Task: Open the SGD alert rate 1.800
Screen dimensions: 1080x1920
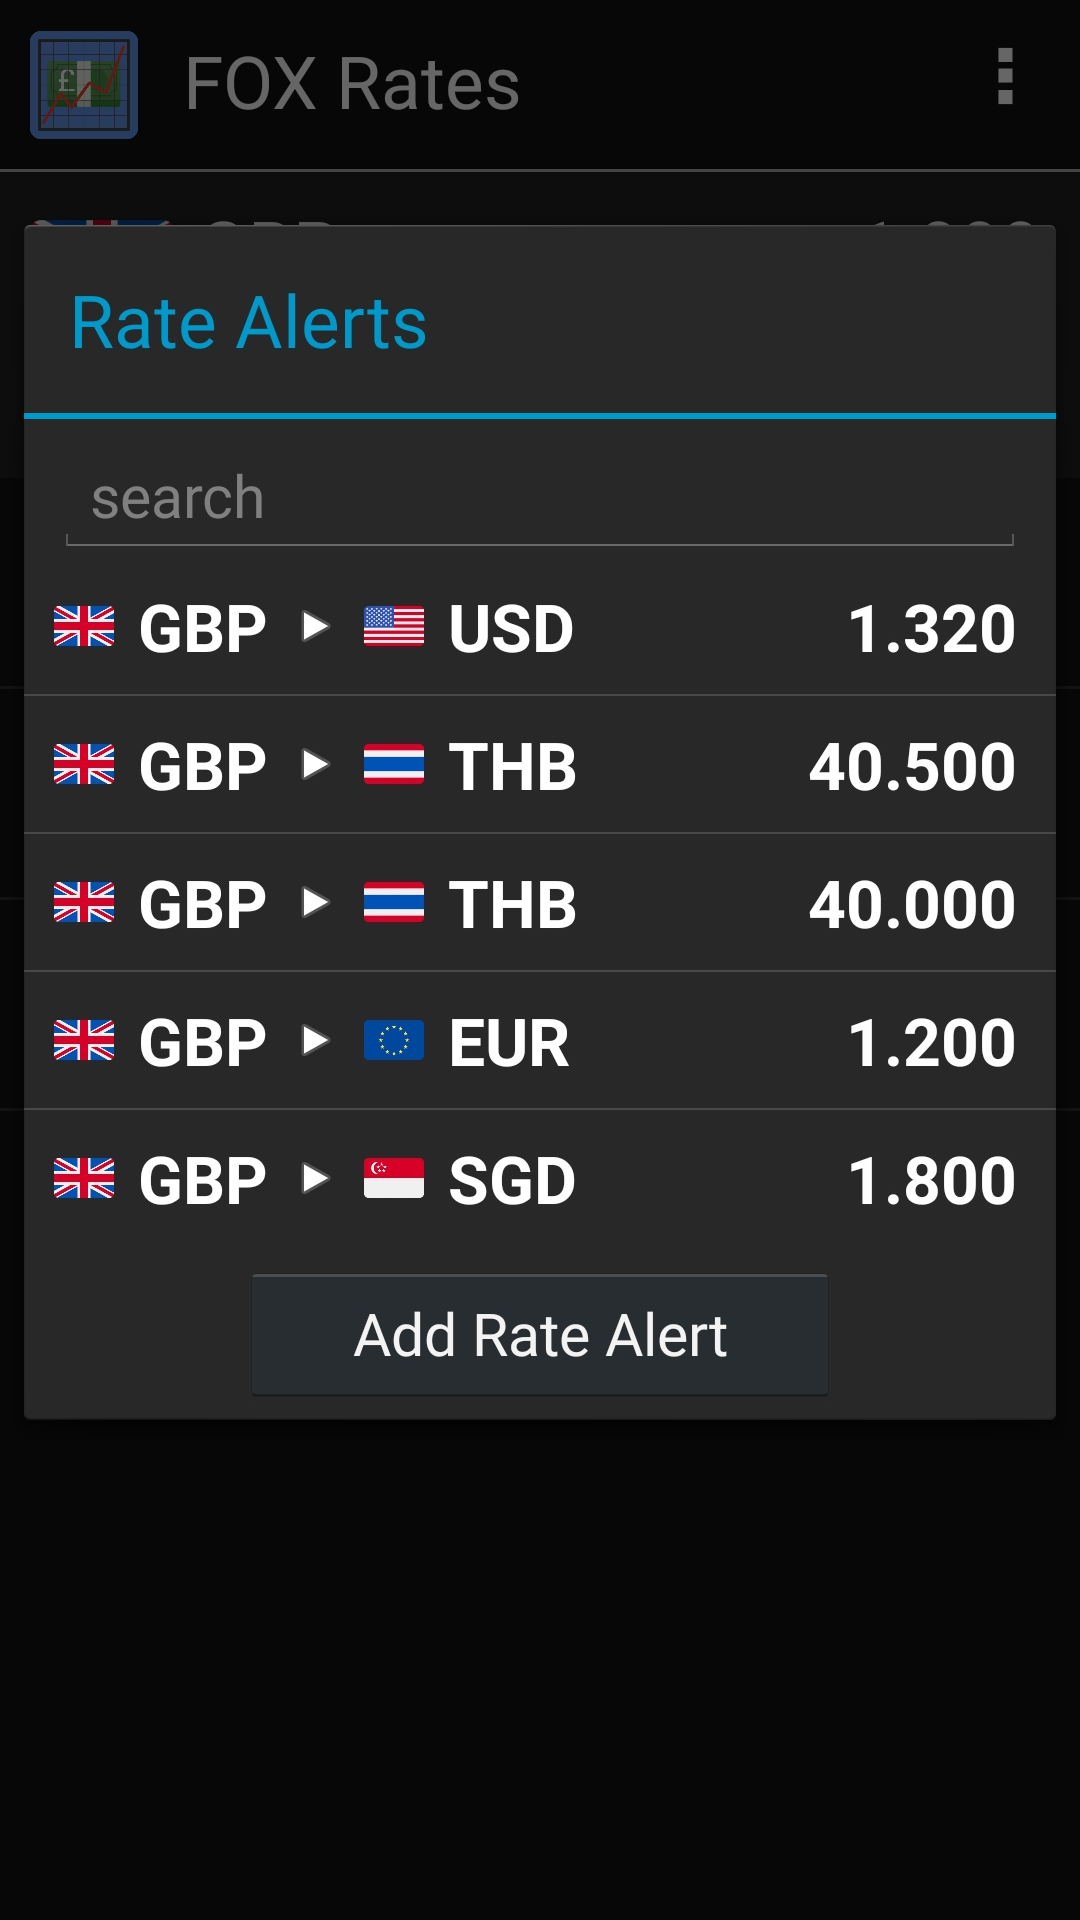Action: [x=931, y=1181]
